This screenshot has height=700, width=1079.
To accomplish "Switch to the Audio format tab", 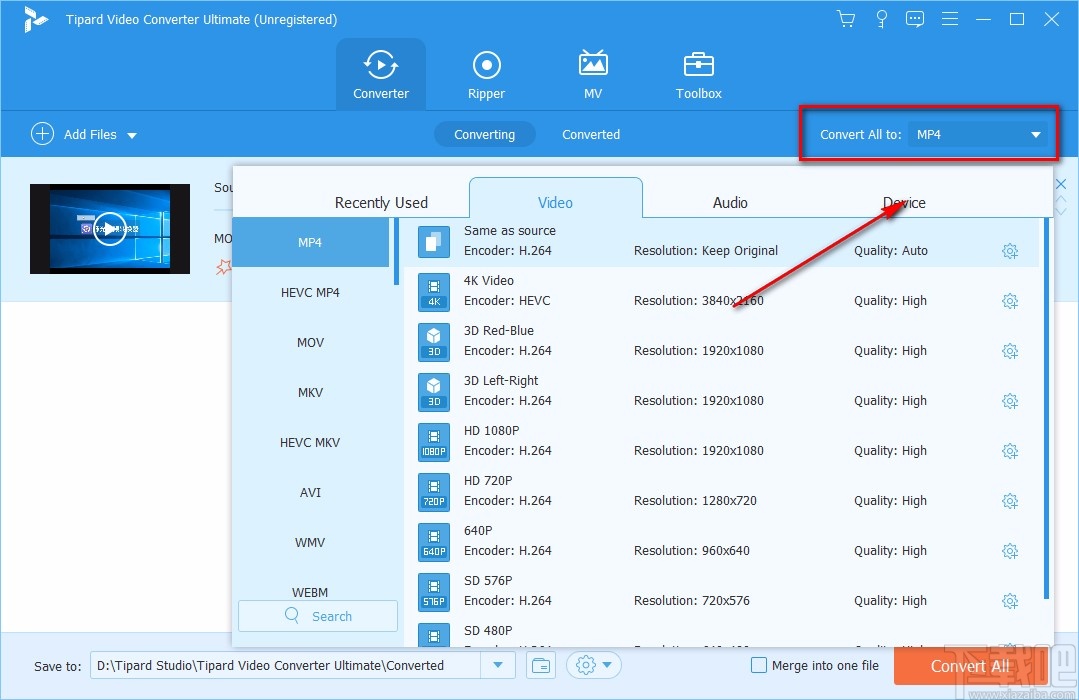I will coord(730,202).
